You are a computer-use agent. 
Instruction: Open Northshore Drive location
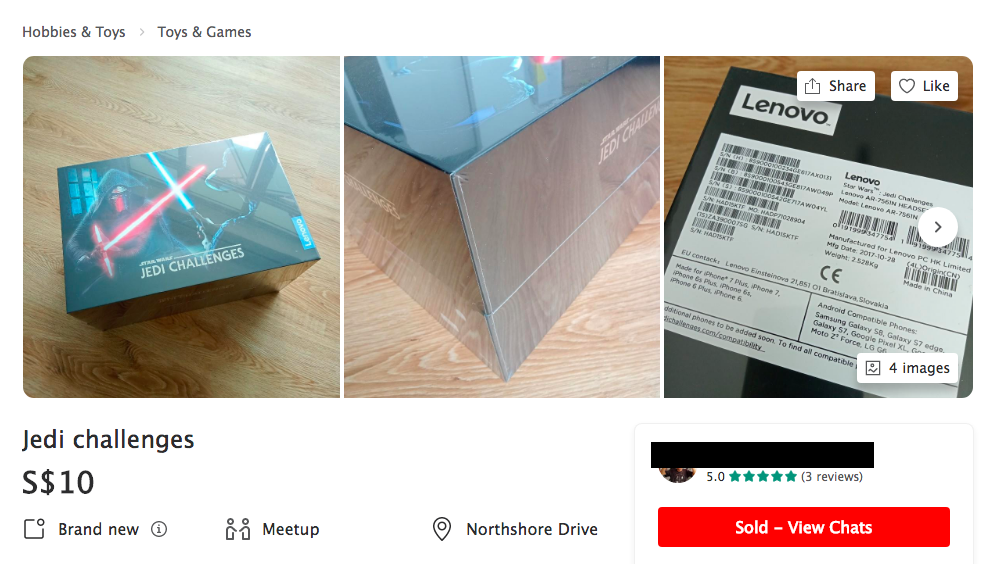(x=532, y=529)
